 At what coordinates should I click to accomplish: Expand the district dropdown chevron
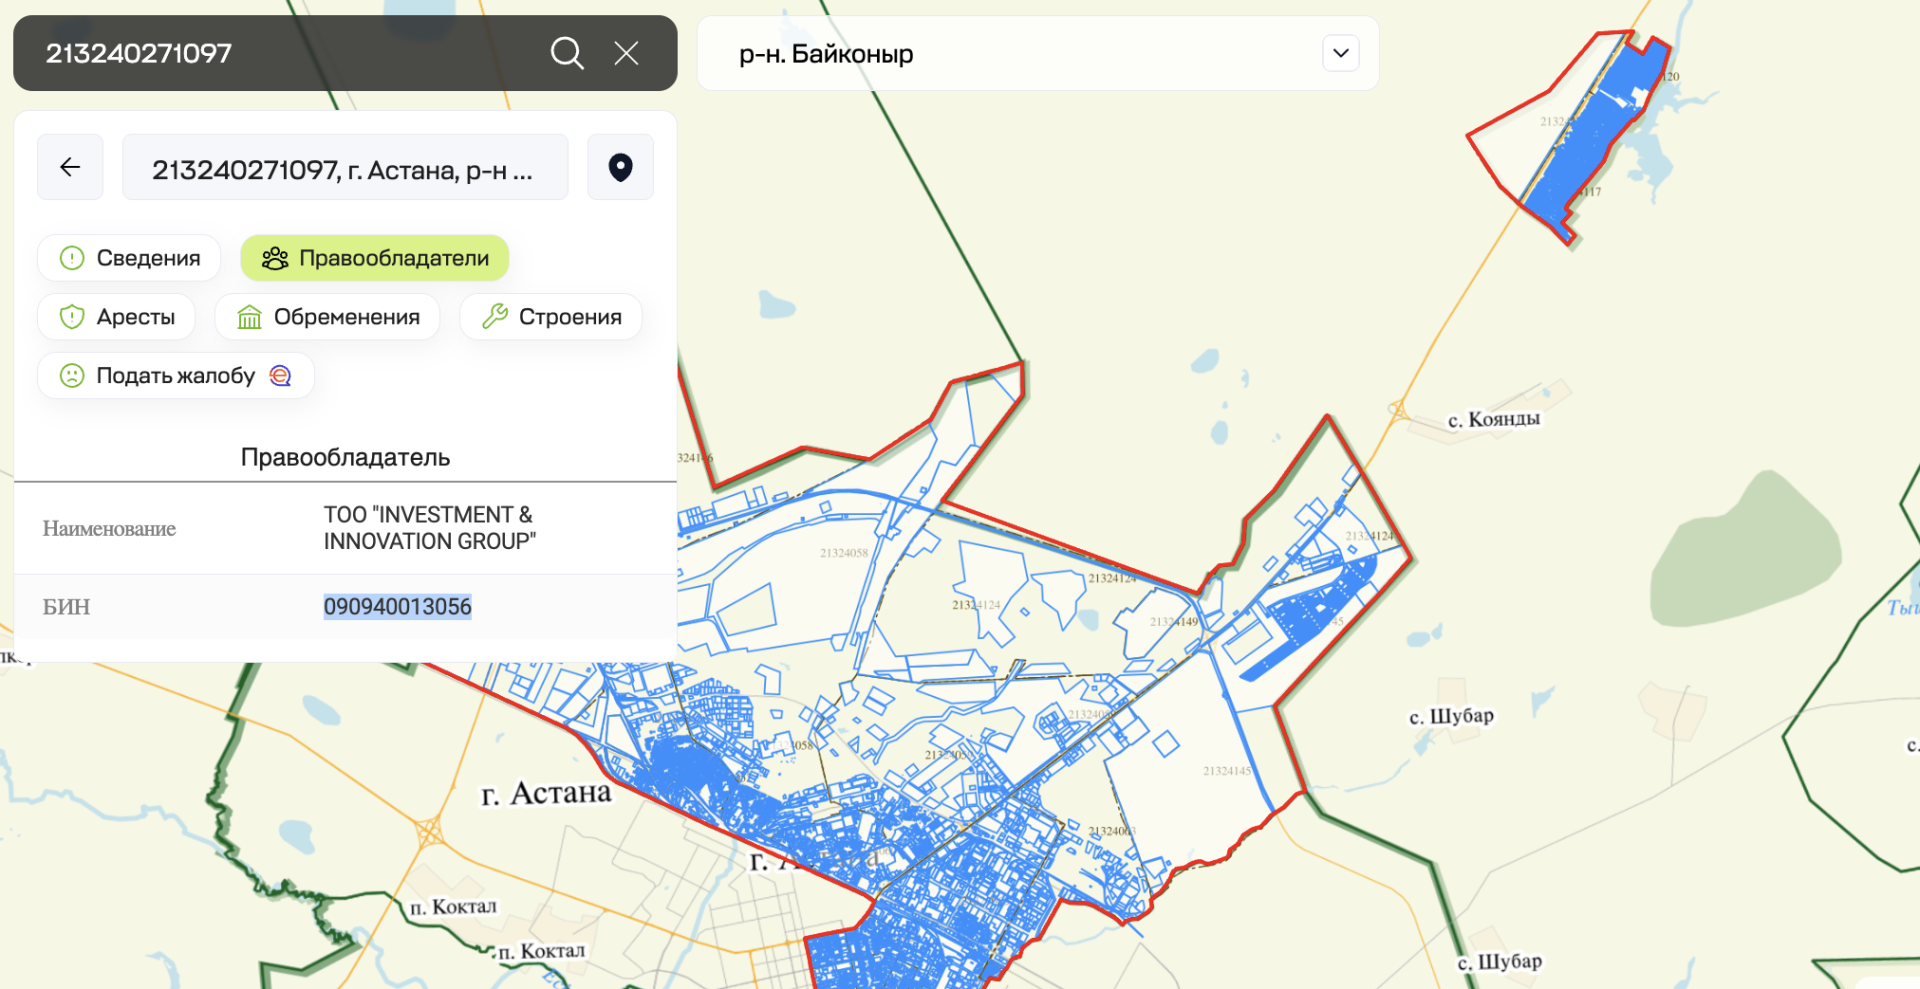(x=1340, y=53)
